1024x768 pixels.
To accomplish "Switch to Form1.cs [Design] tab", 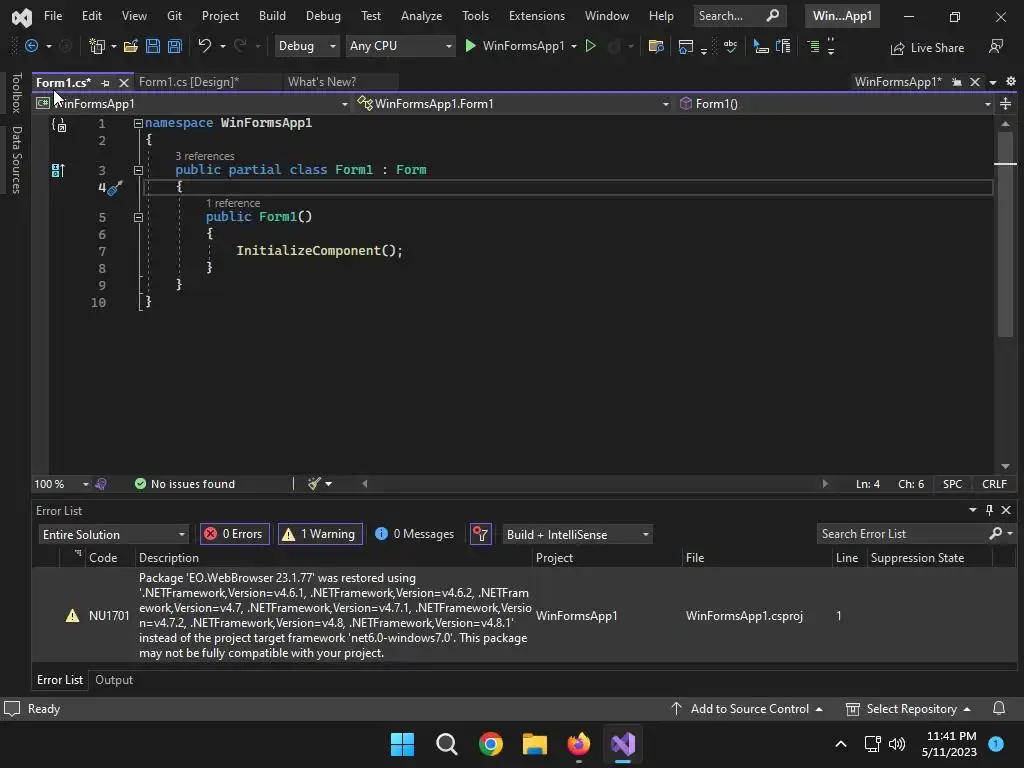I will [189, 82].
